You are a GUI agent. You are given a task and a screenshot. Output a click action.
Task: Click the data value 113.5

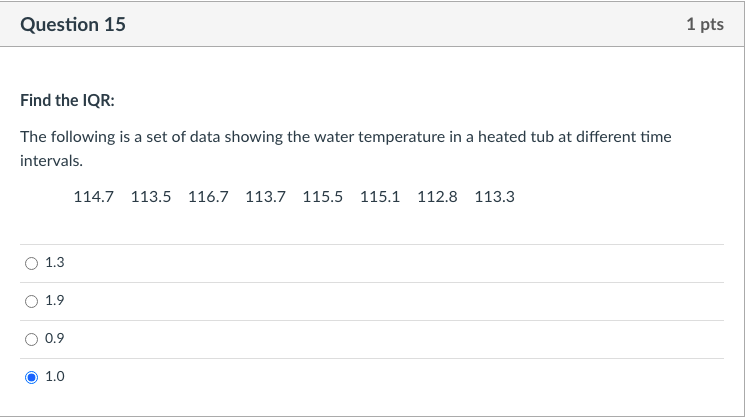(151, 197)
